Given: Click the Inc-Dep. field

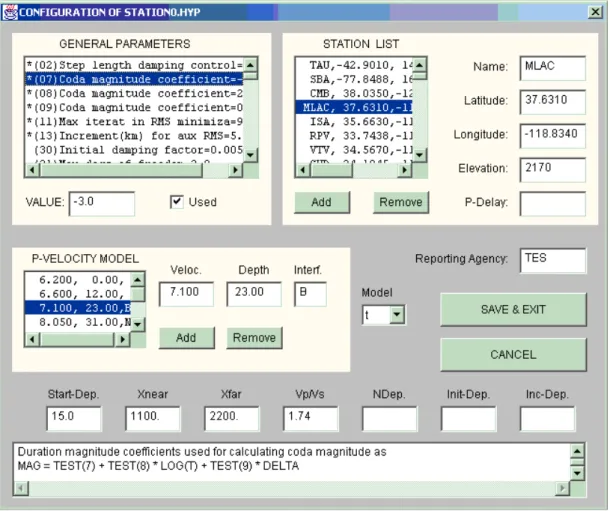Looking at the screenshot, I should (x=547, y=418).
